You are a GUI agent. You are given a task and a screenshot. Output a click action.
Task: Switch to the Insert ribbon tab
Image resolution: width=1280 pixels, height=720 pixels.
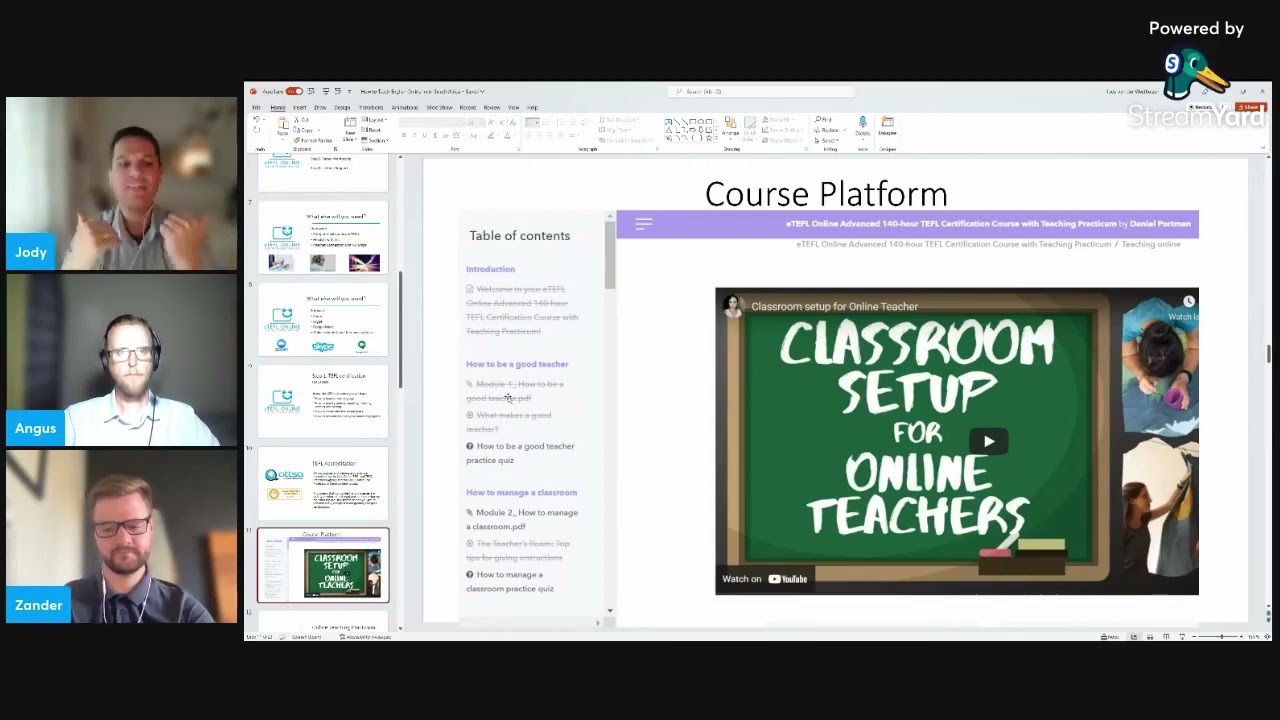tap(299, 107)
